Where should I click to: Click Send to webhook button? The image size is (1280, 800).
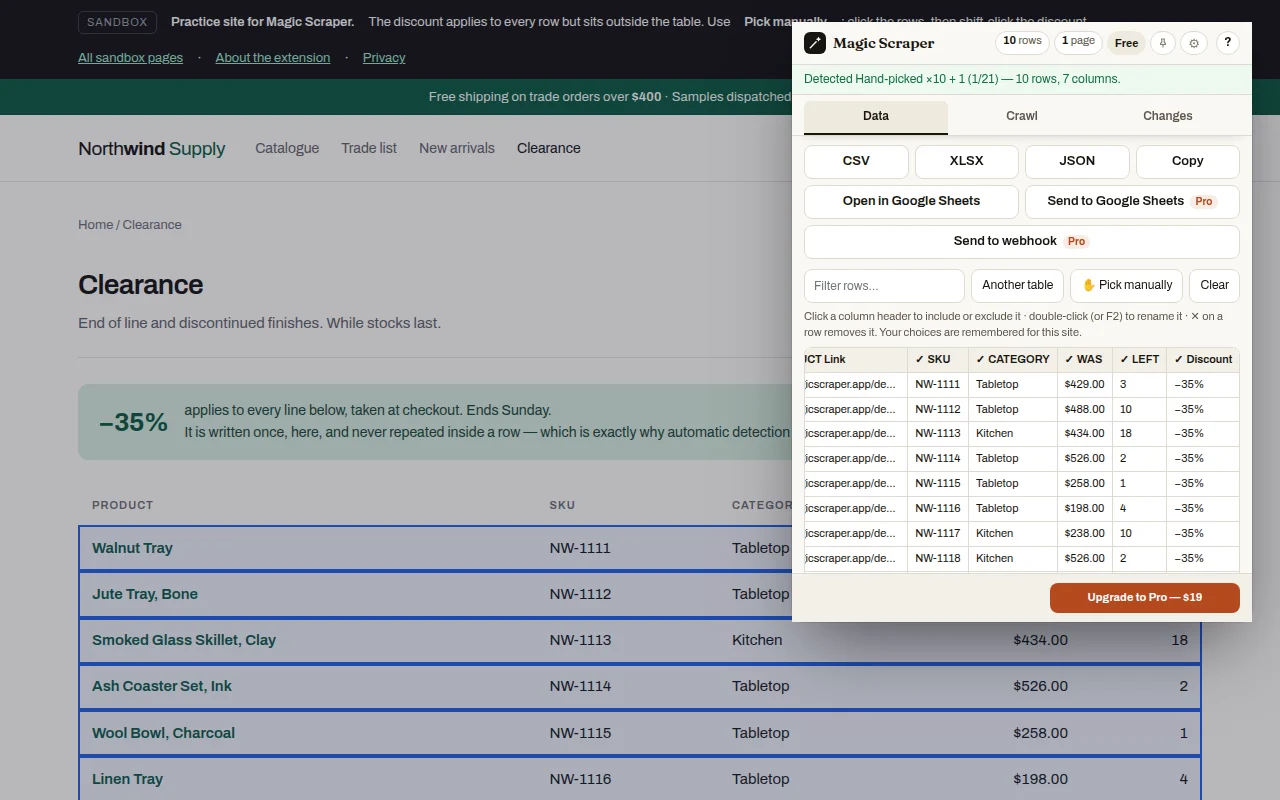(x=1022, y=241)
